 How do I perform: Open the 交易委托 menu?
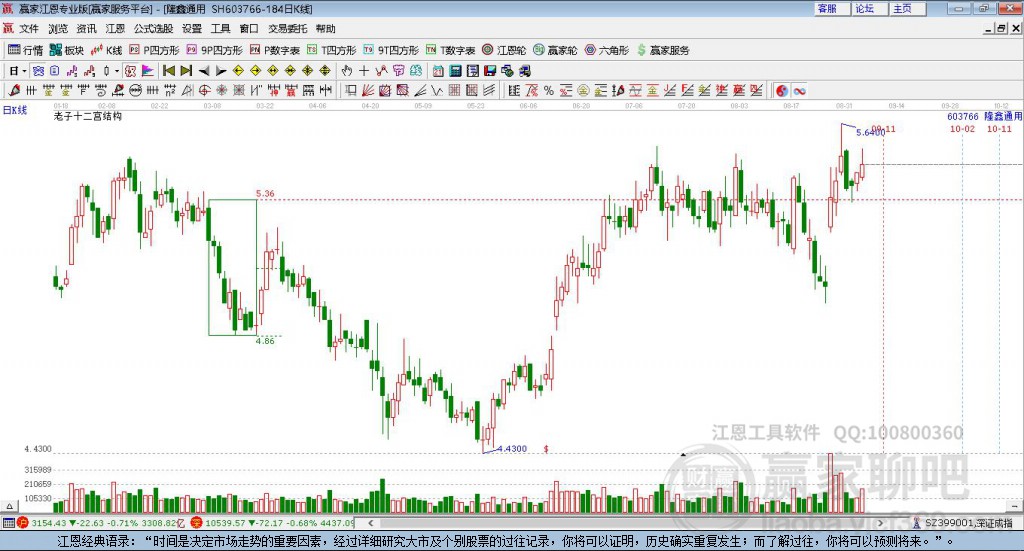[x=287, y=29]
